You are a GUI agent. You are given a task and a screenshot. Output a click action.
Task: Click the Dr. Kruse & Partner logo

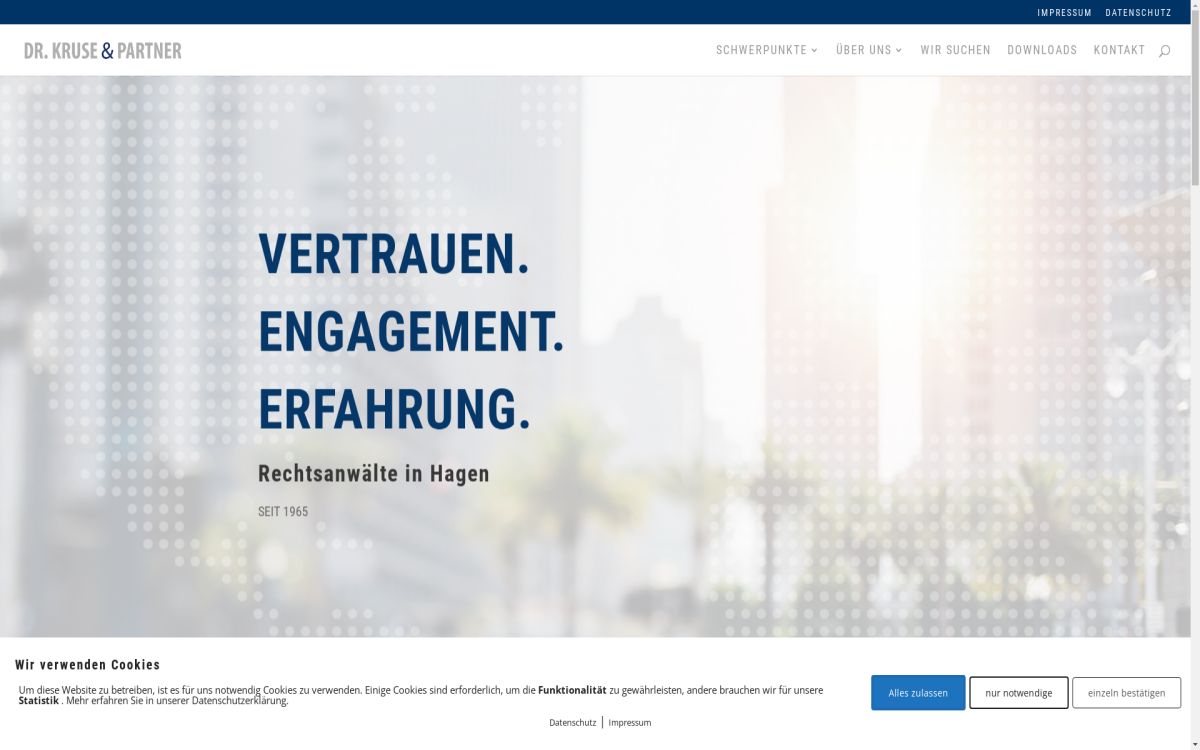[x=103, y=50]
